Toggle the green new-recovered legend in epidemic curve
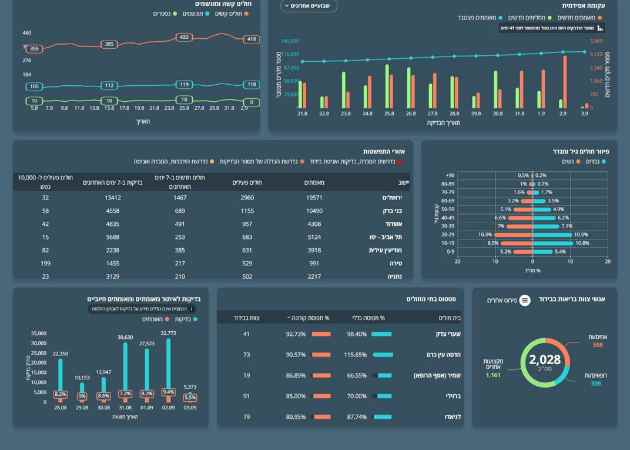The width and height of the screenshot is (630, 450). [x=530, y=18]
